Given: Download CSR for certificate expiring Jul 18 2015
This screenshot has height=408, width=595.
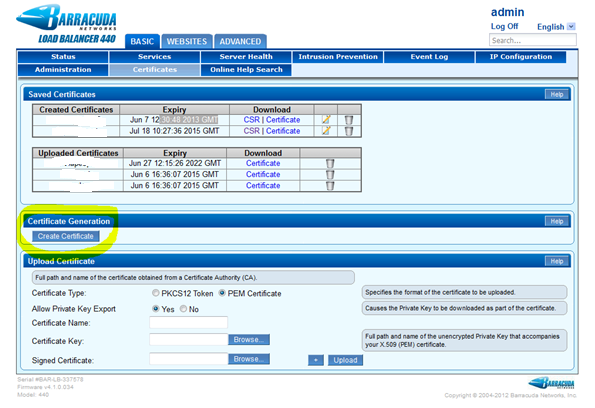Looking at the screenshot, I should [252, 131].
